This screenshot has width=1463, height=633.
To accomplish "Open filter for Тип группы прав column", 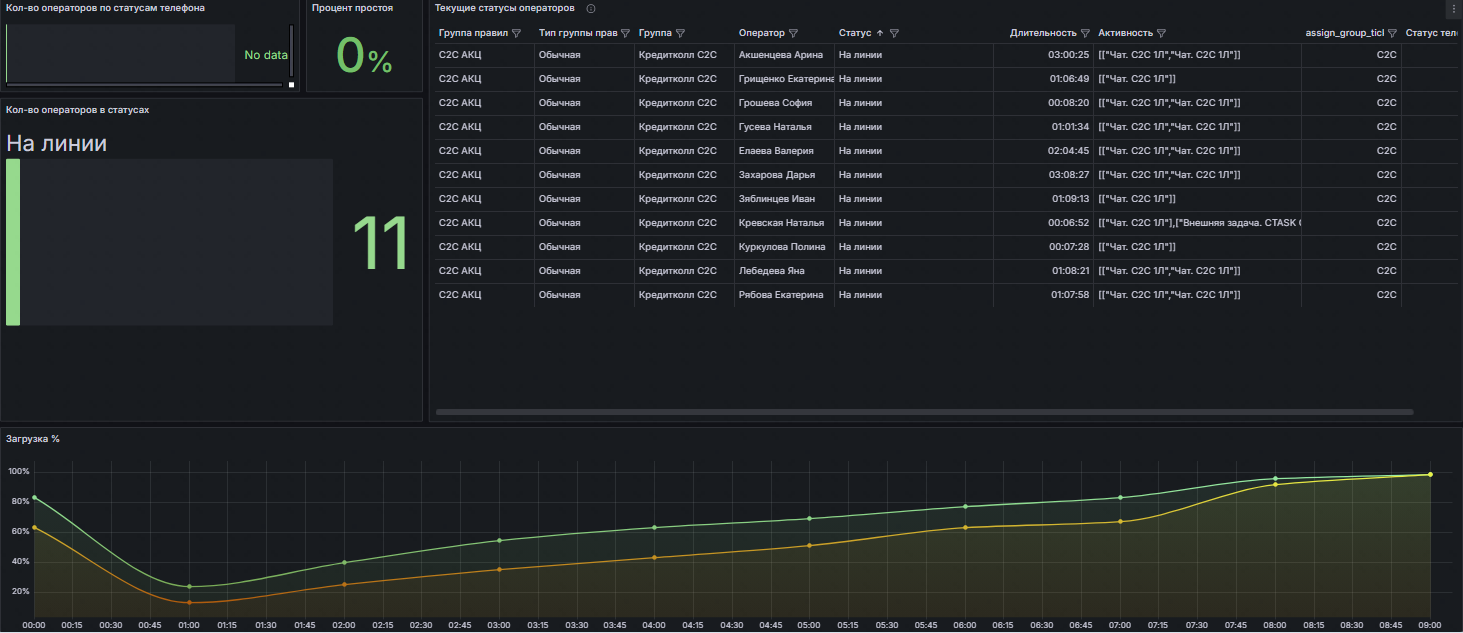I will (x=625, y=33).
